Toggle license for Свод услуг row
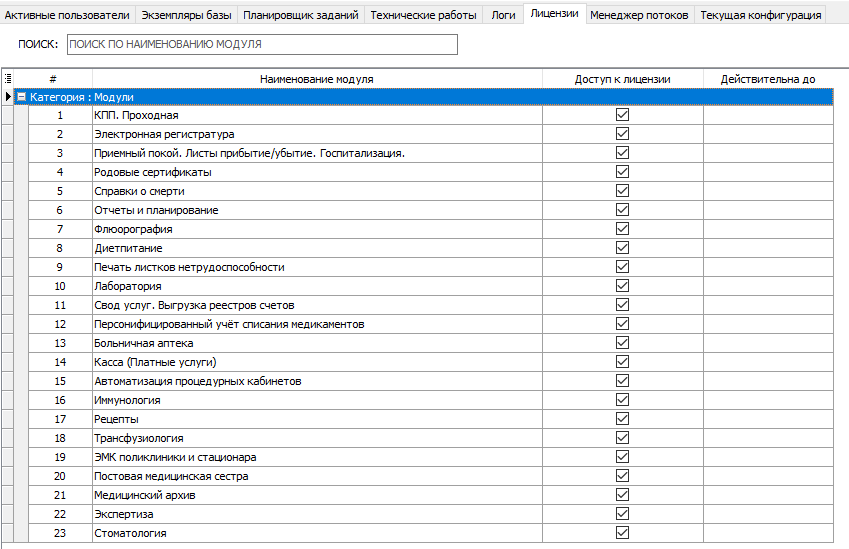Screen dimensions: 849x549 coord(623,305)
